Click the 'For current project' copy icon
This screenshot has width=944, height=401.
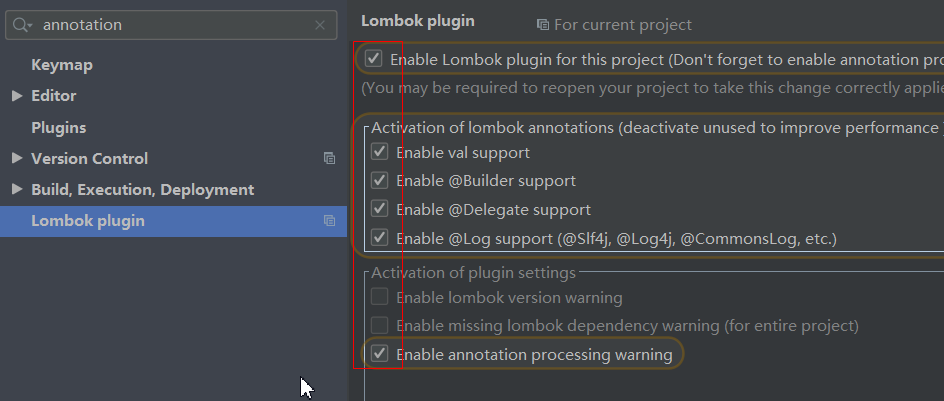pos(543,24)
